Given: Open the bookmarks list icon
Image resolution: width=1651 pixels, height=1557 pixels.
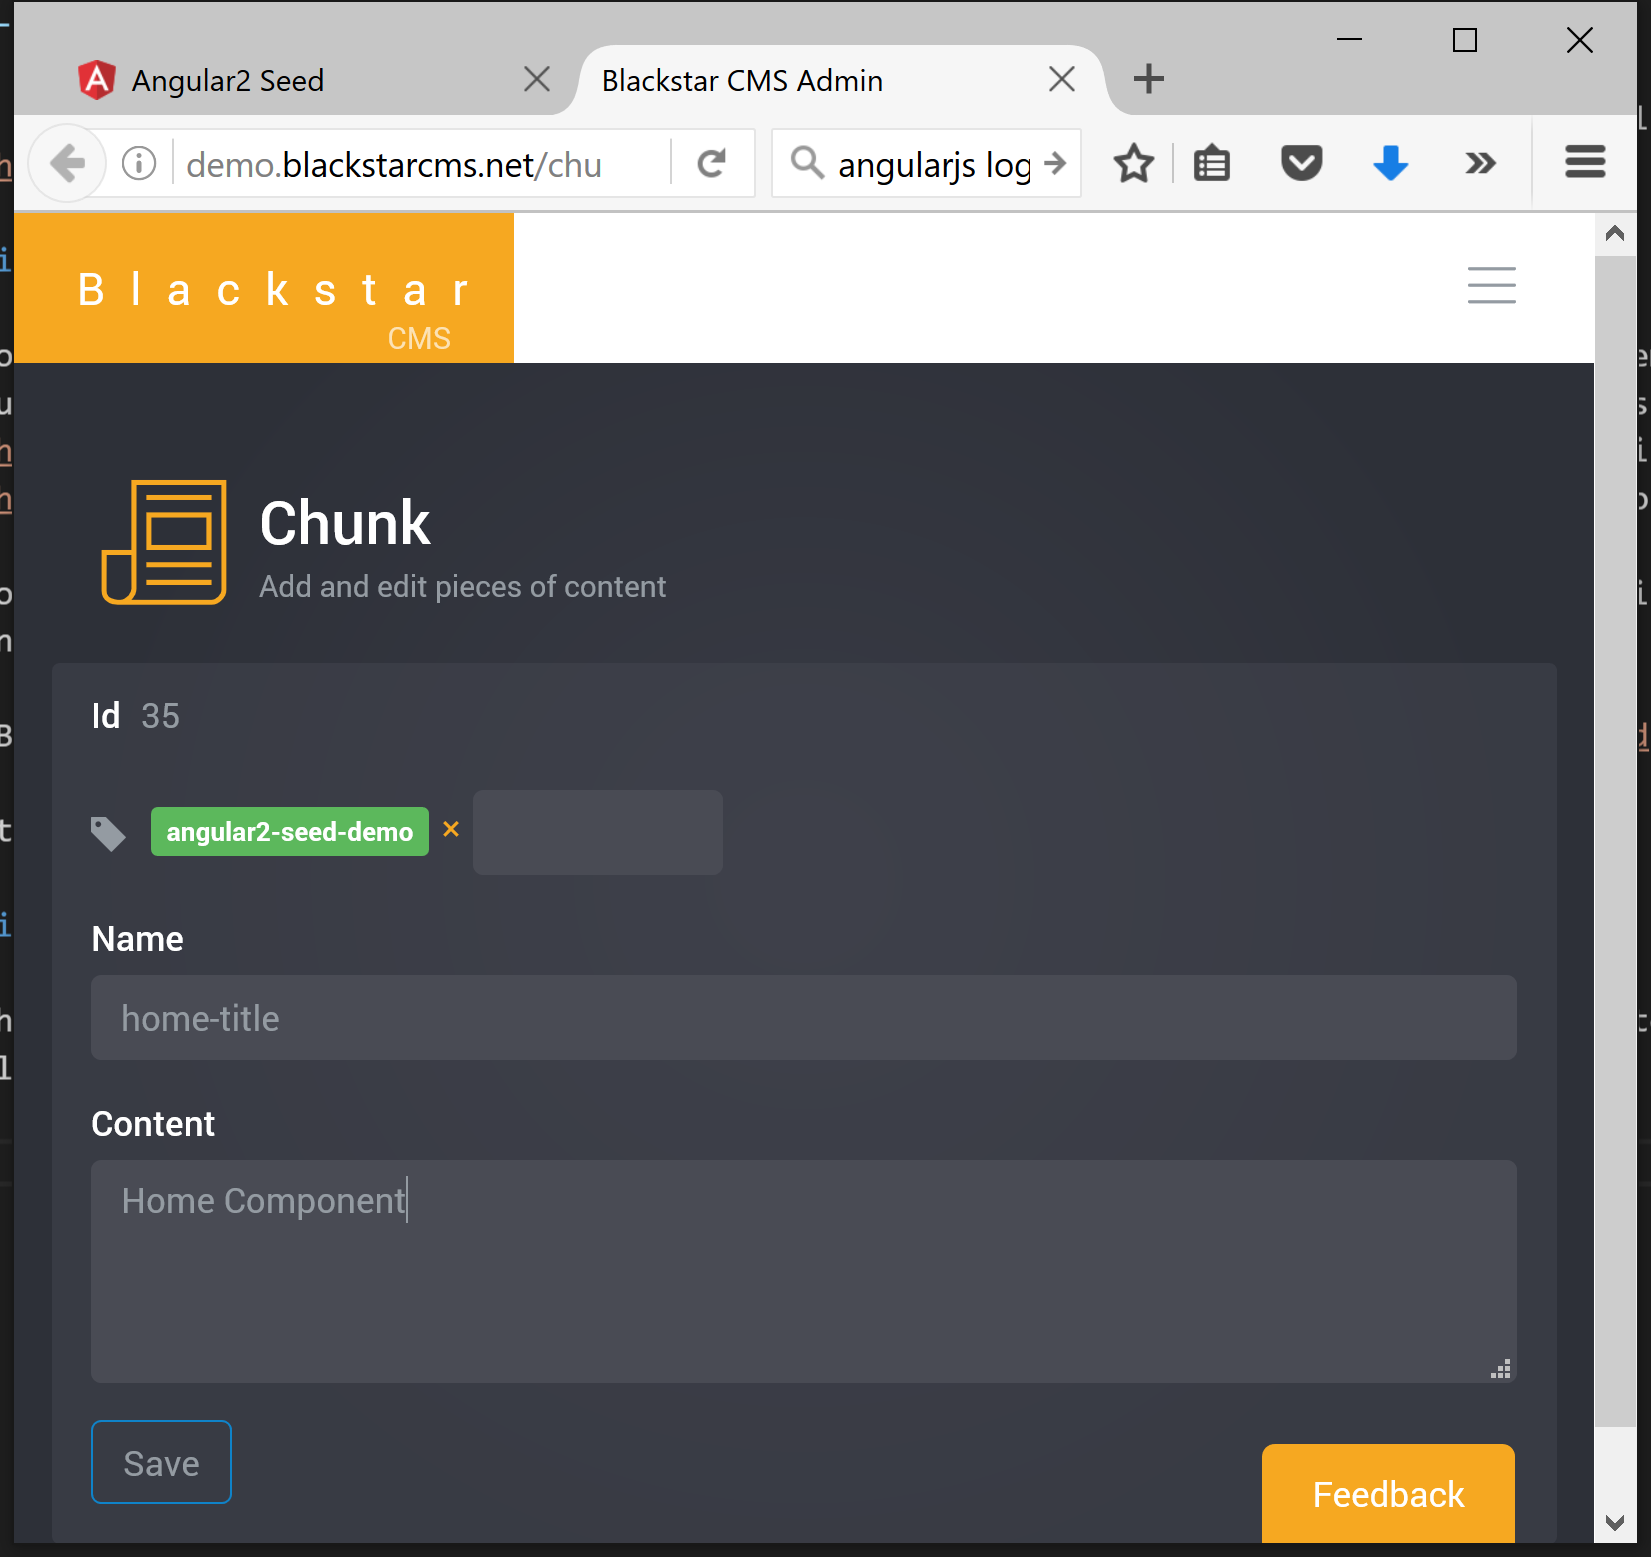Looking at the screenshot, I should pyautogui.click(x=1212, y=163).
